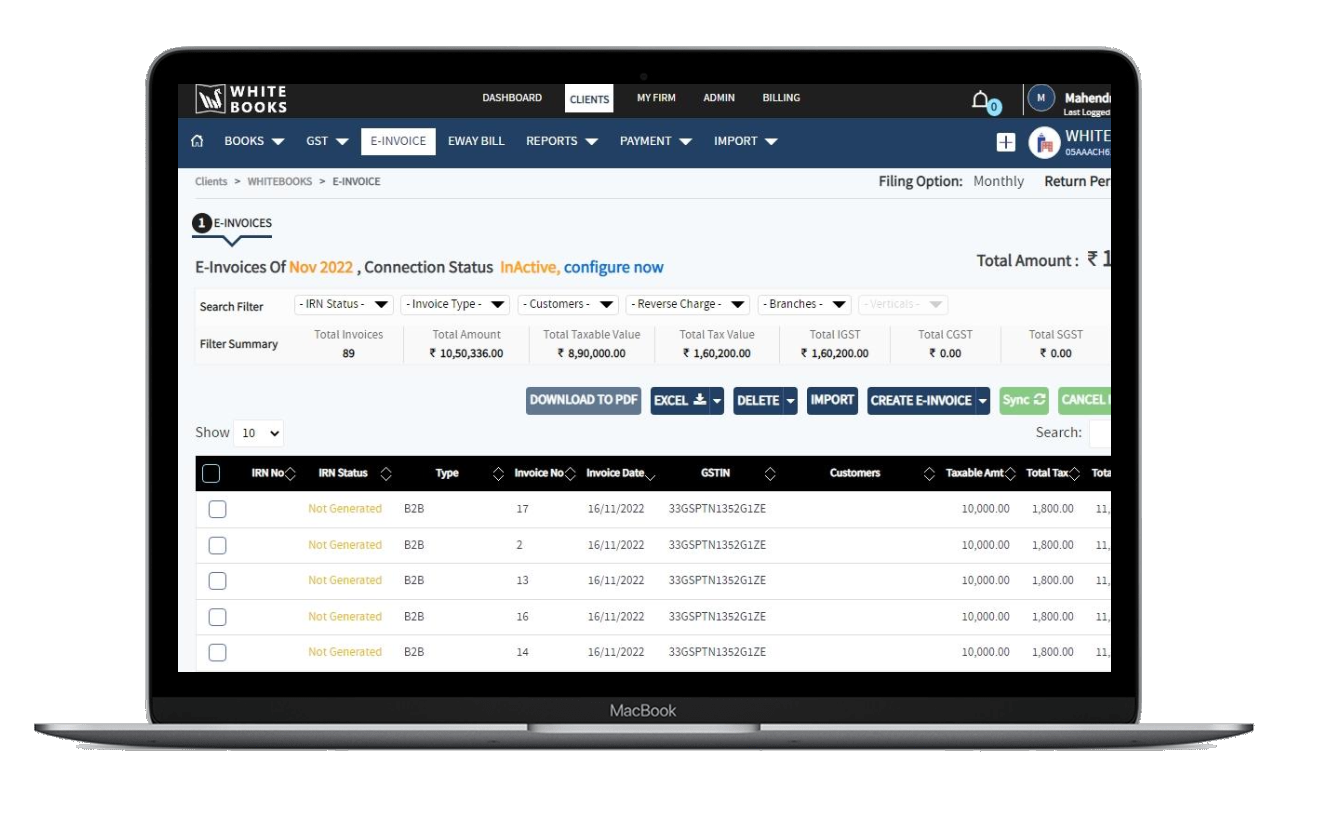Open the Show entries count dropdown
Image resolution: width=1324 pixels, height=840 pixels.
[x=259, y=433]
